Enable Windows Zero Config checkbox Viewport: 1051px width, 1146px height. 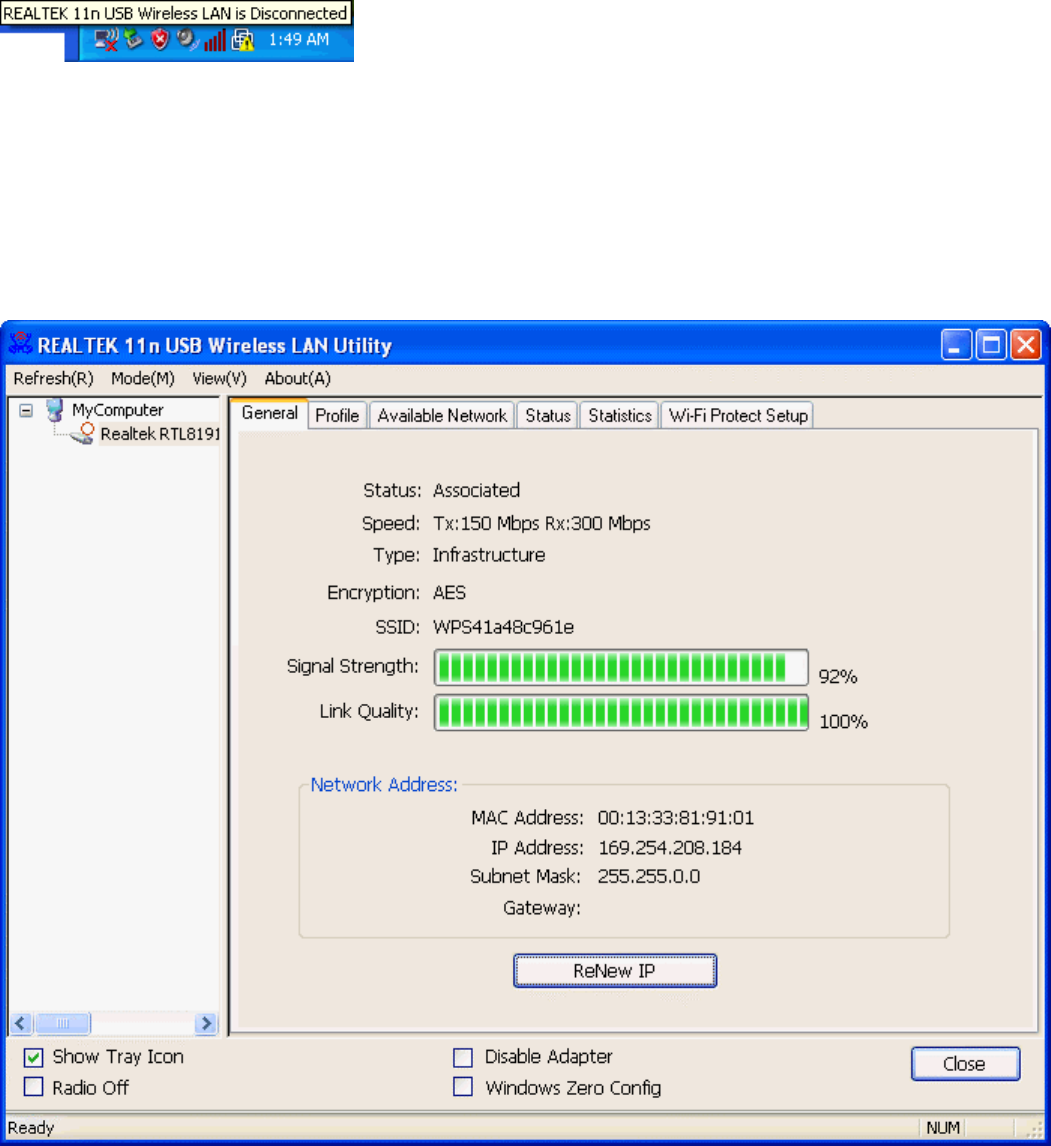click(463, 1087)
